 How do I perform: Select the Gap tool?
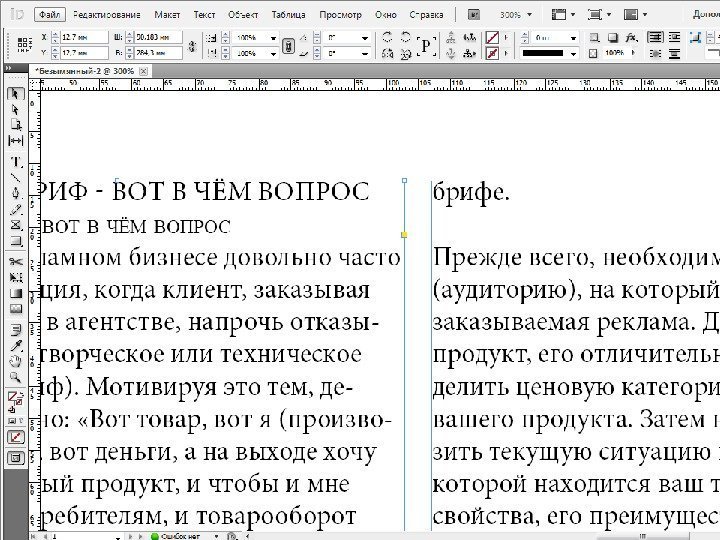point(16,141)
